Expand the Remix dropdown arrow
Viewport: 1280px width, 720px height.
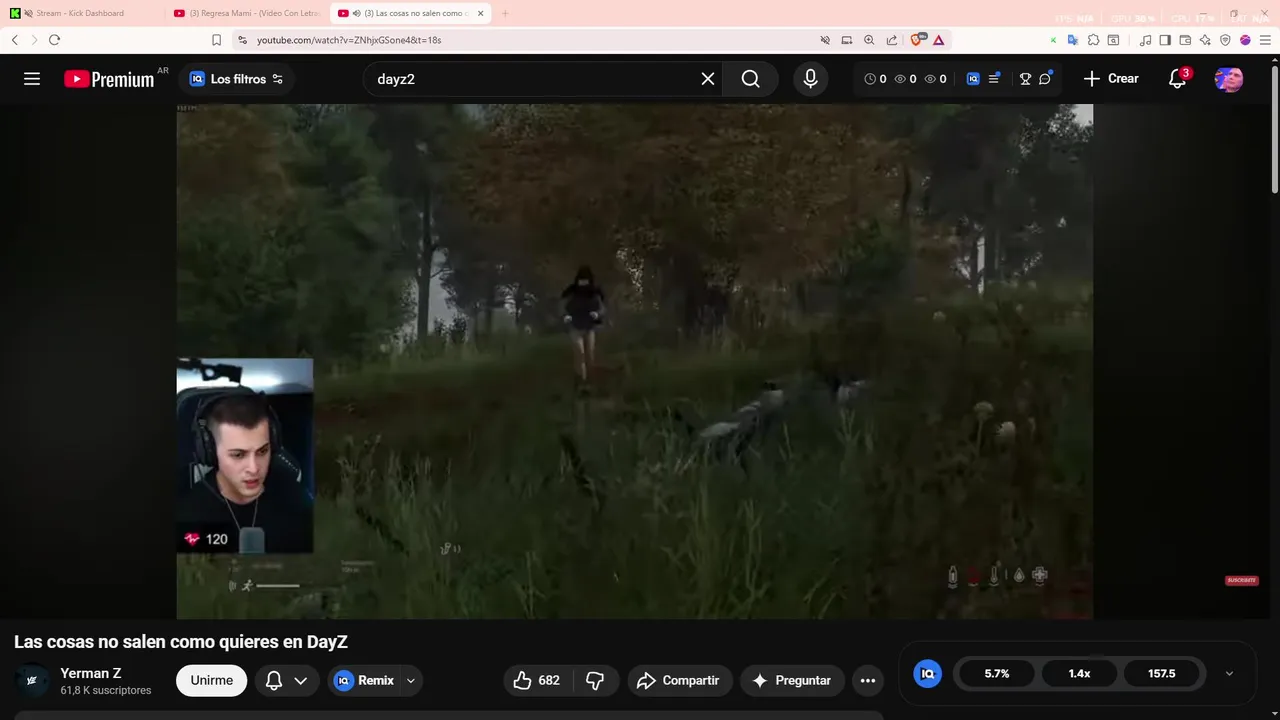point(410,680)
